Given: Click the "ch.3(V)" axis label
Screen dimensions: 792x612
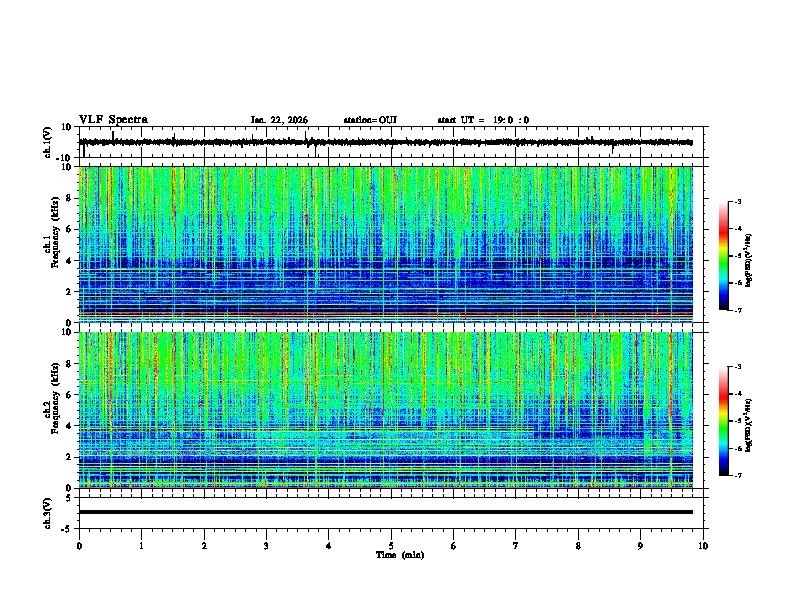Looking at the screenshot, I should (x=48, y=513).
